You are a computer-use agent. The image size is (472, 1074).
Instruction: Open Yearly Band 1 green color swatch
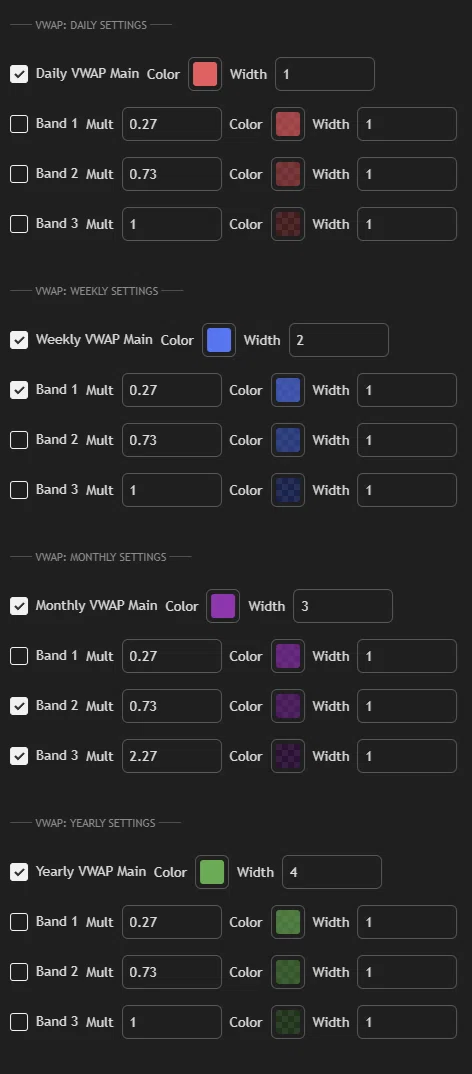288,922
